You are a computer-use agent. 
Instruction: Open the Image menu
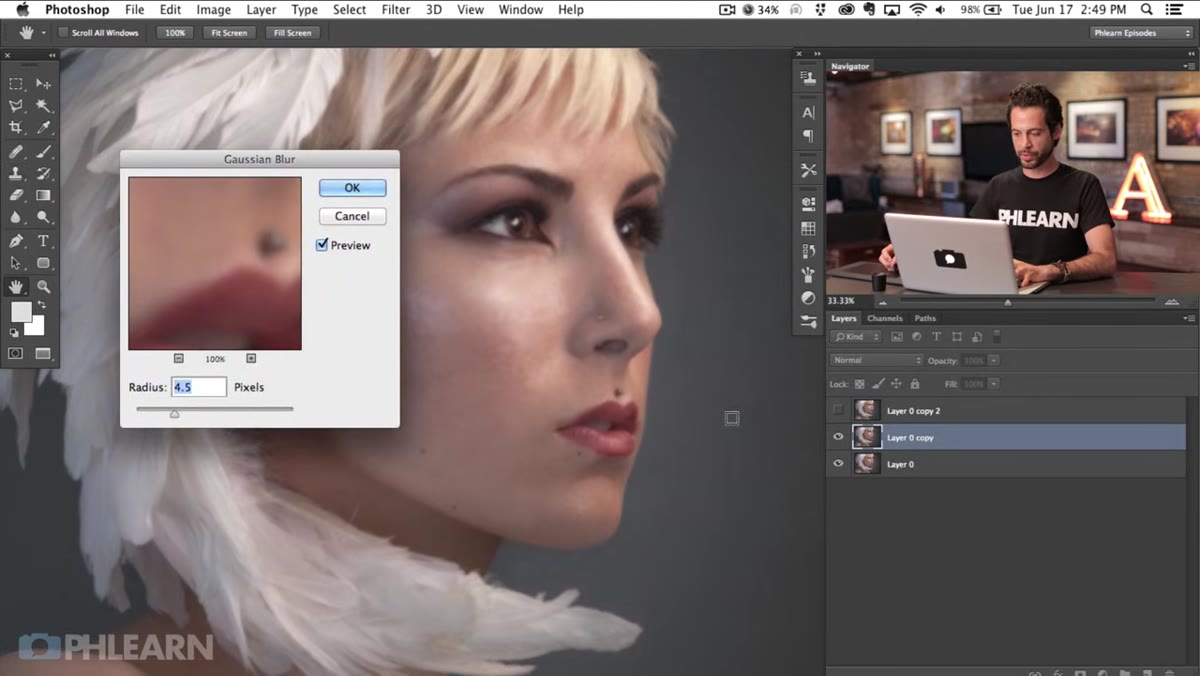point(213,9)
